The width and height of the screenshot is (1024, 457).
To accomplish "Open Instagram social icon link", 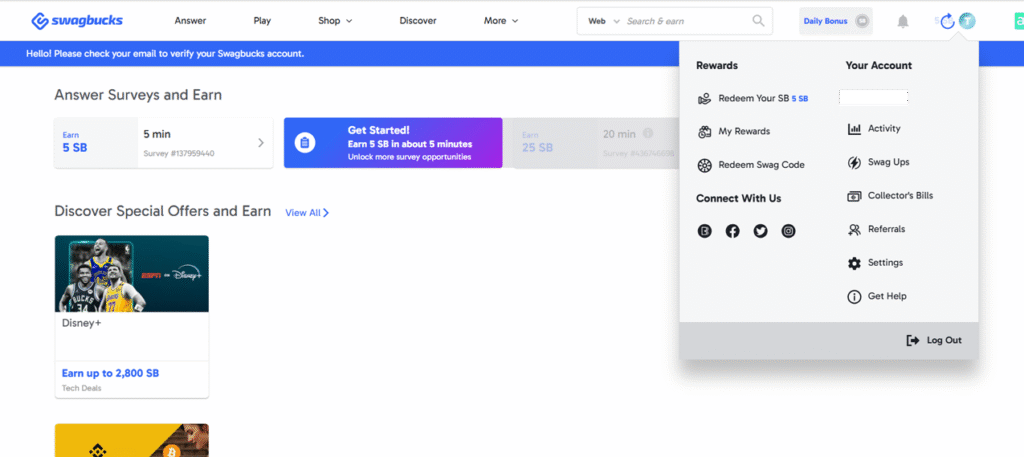I will [788, 231].
